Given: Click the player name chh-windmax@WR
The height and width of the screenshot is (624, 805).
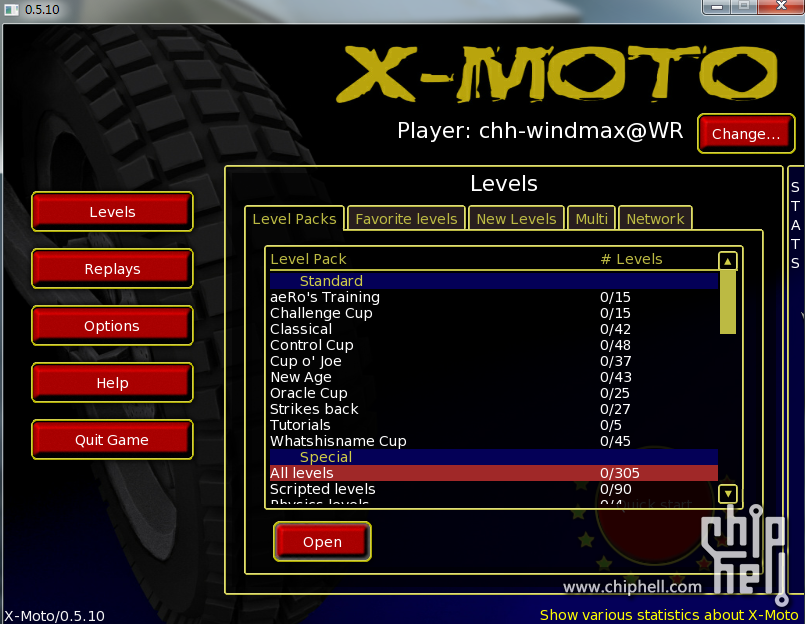Looking at the screenshot, I should [581, 131].
